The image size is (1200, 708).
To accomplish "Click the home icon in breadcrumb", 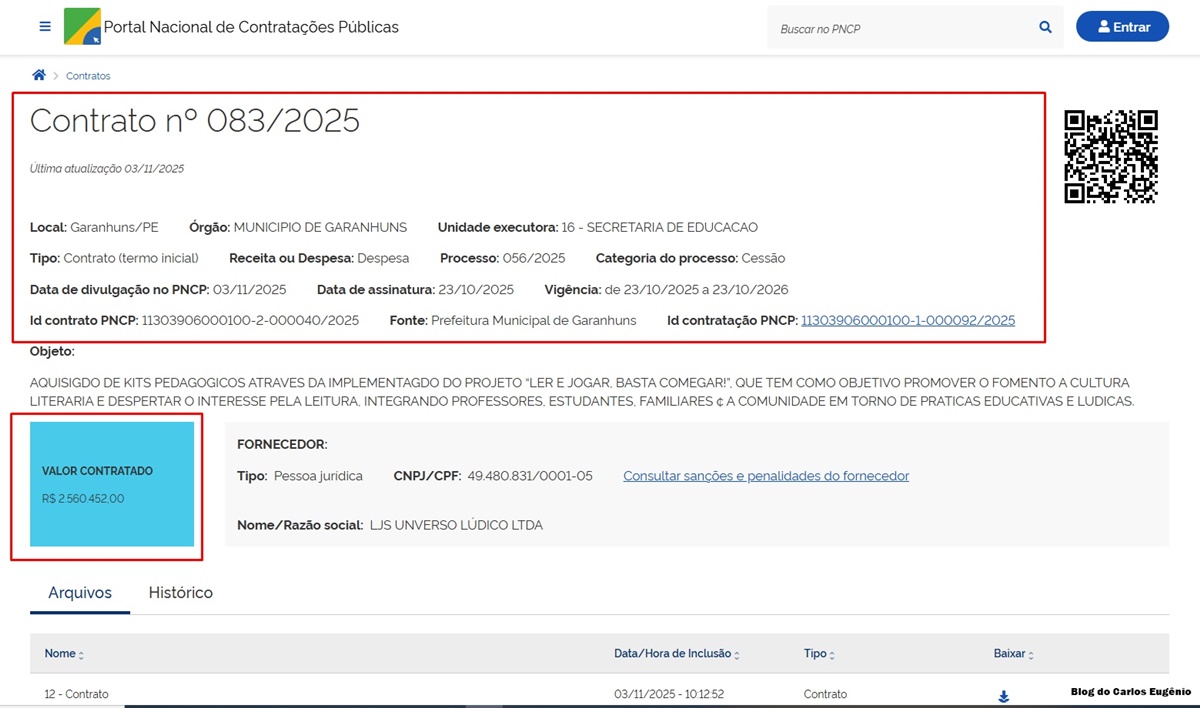I will click(x=39, y=75).
